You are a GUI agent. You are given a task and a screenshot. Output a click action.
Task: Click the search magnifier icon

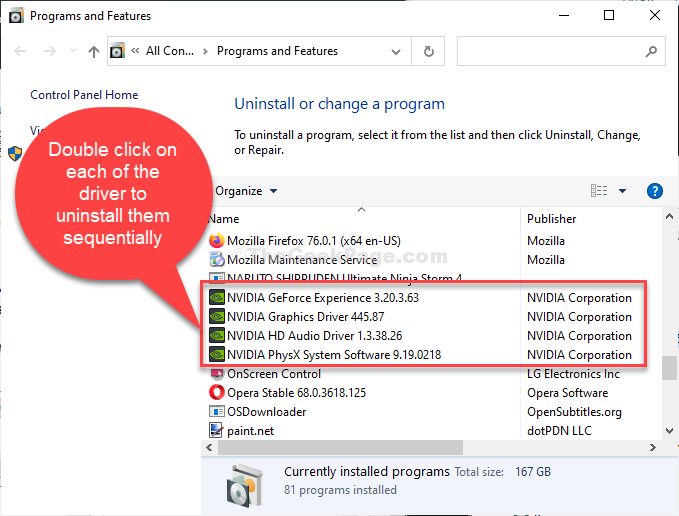pyautogui.click(x=651, y=52)
